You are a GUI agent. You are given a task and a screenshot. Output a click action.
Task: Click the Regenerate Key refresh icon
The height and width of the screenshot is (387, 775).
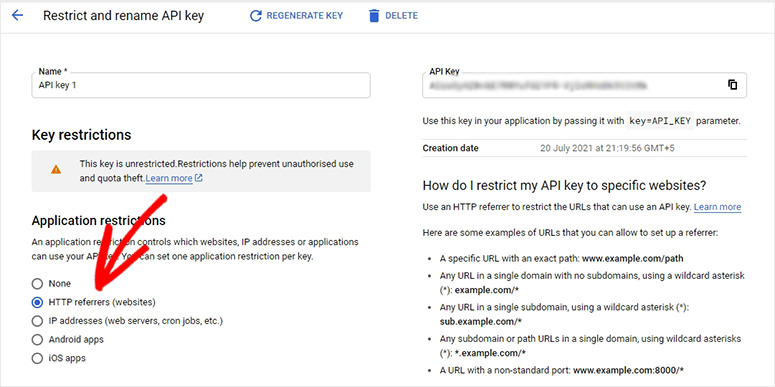coord(256,16)
